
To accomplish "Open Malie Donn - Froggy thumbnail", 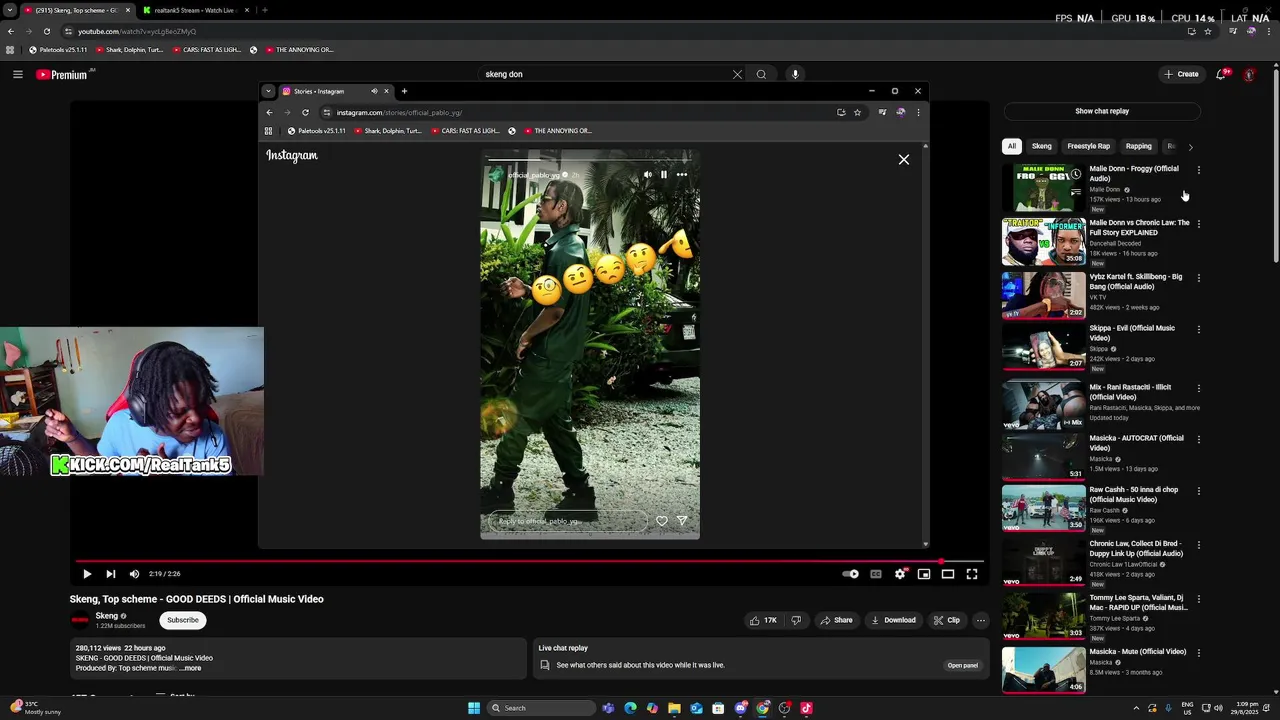I will point(1044,187).
